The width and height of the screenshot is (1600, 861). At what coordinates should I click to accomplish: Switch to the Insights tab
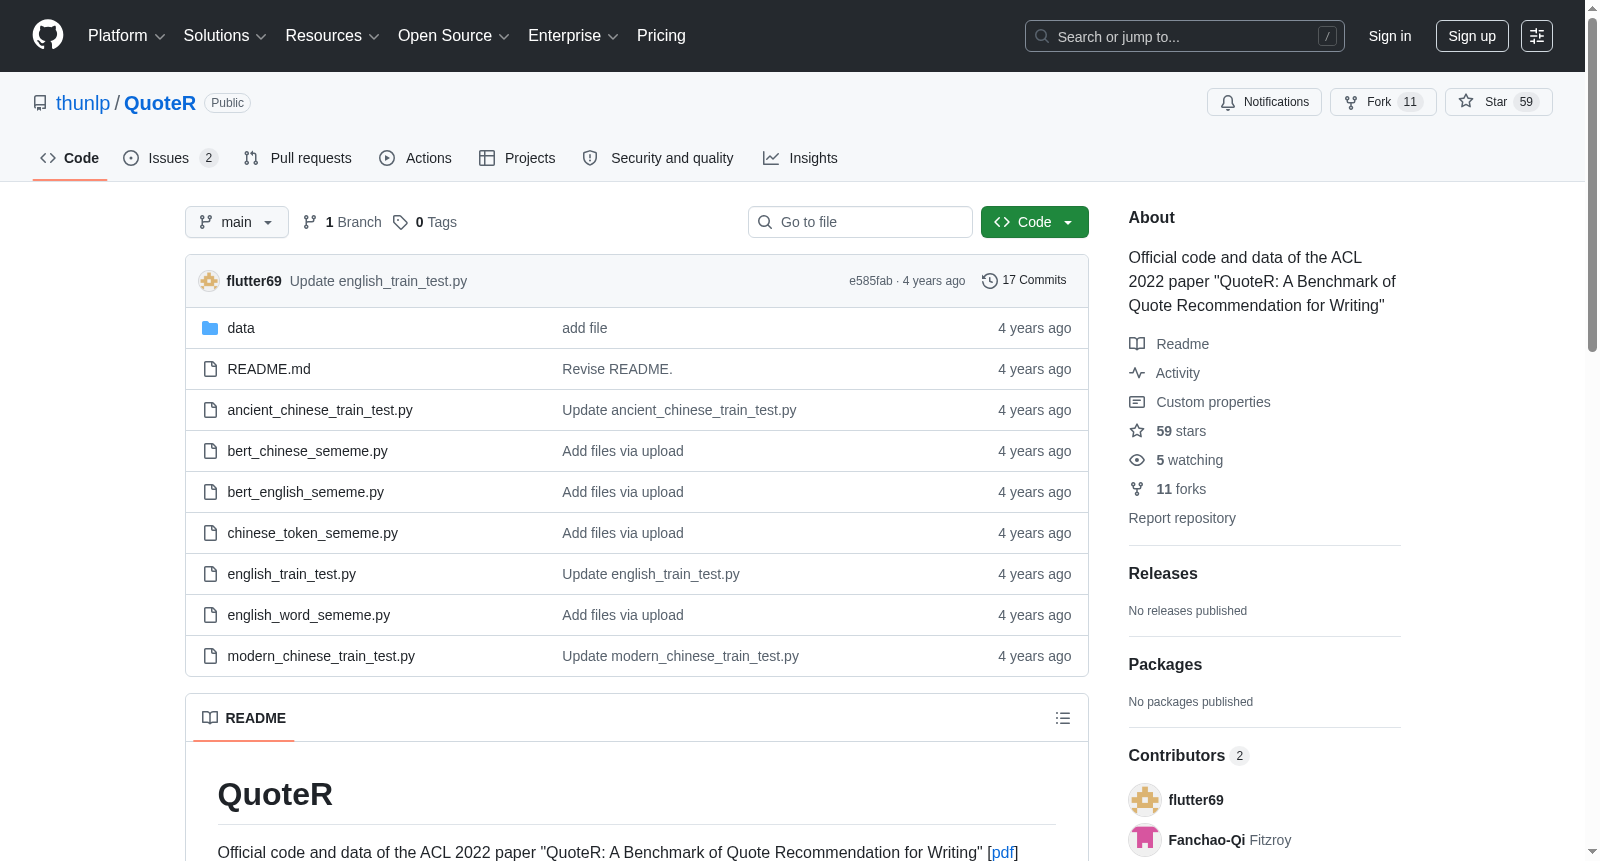coord(800,158)
